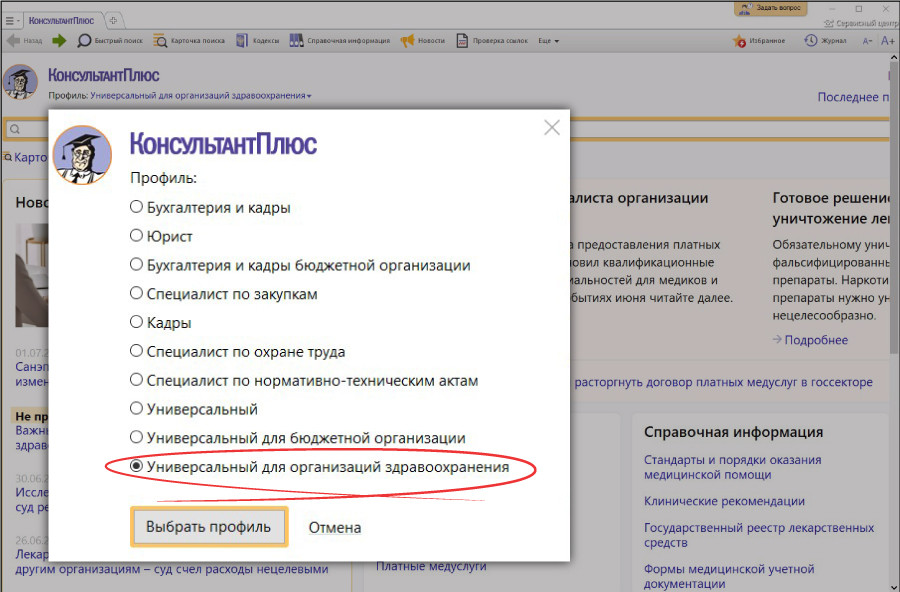The width and height of the screenshot is (900, 592).
Task: Open Формы медицинской учетной документации link
Action: coord(729,576)
